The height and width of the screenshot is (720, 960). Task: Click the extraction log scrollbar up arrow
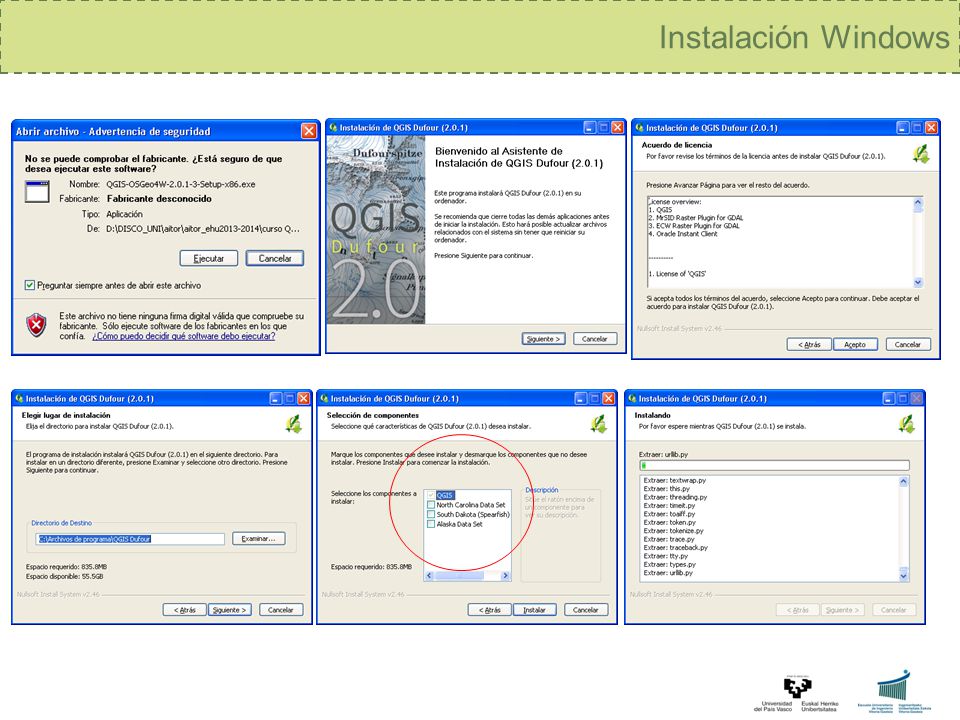click(904, 482)
